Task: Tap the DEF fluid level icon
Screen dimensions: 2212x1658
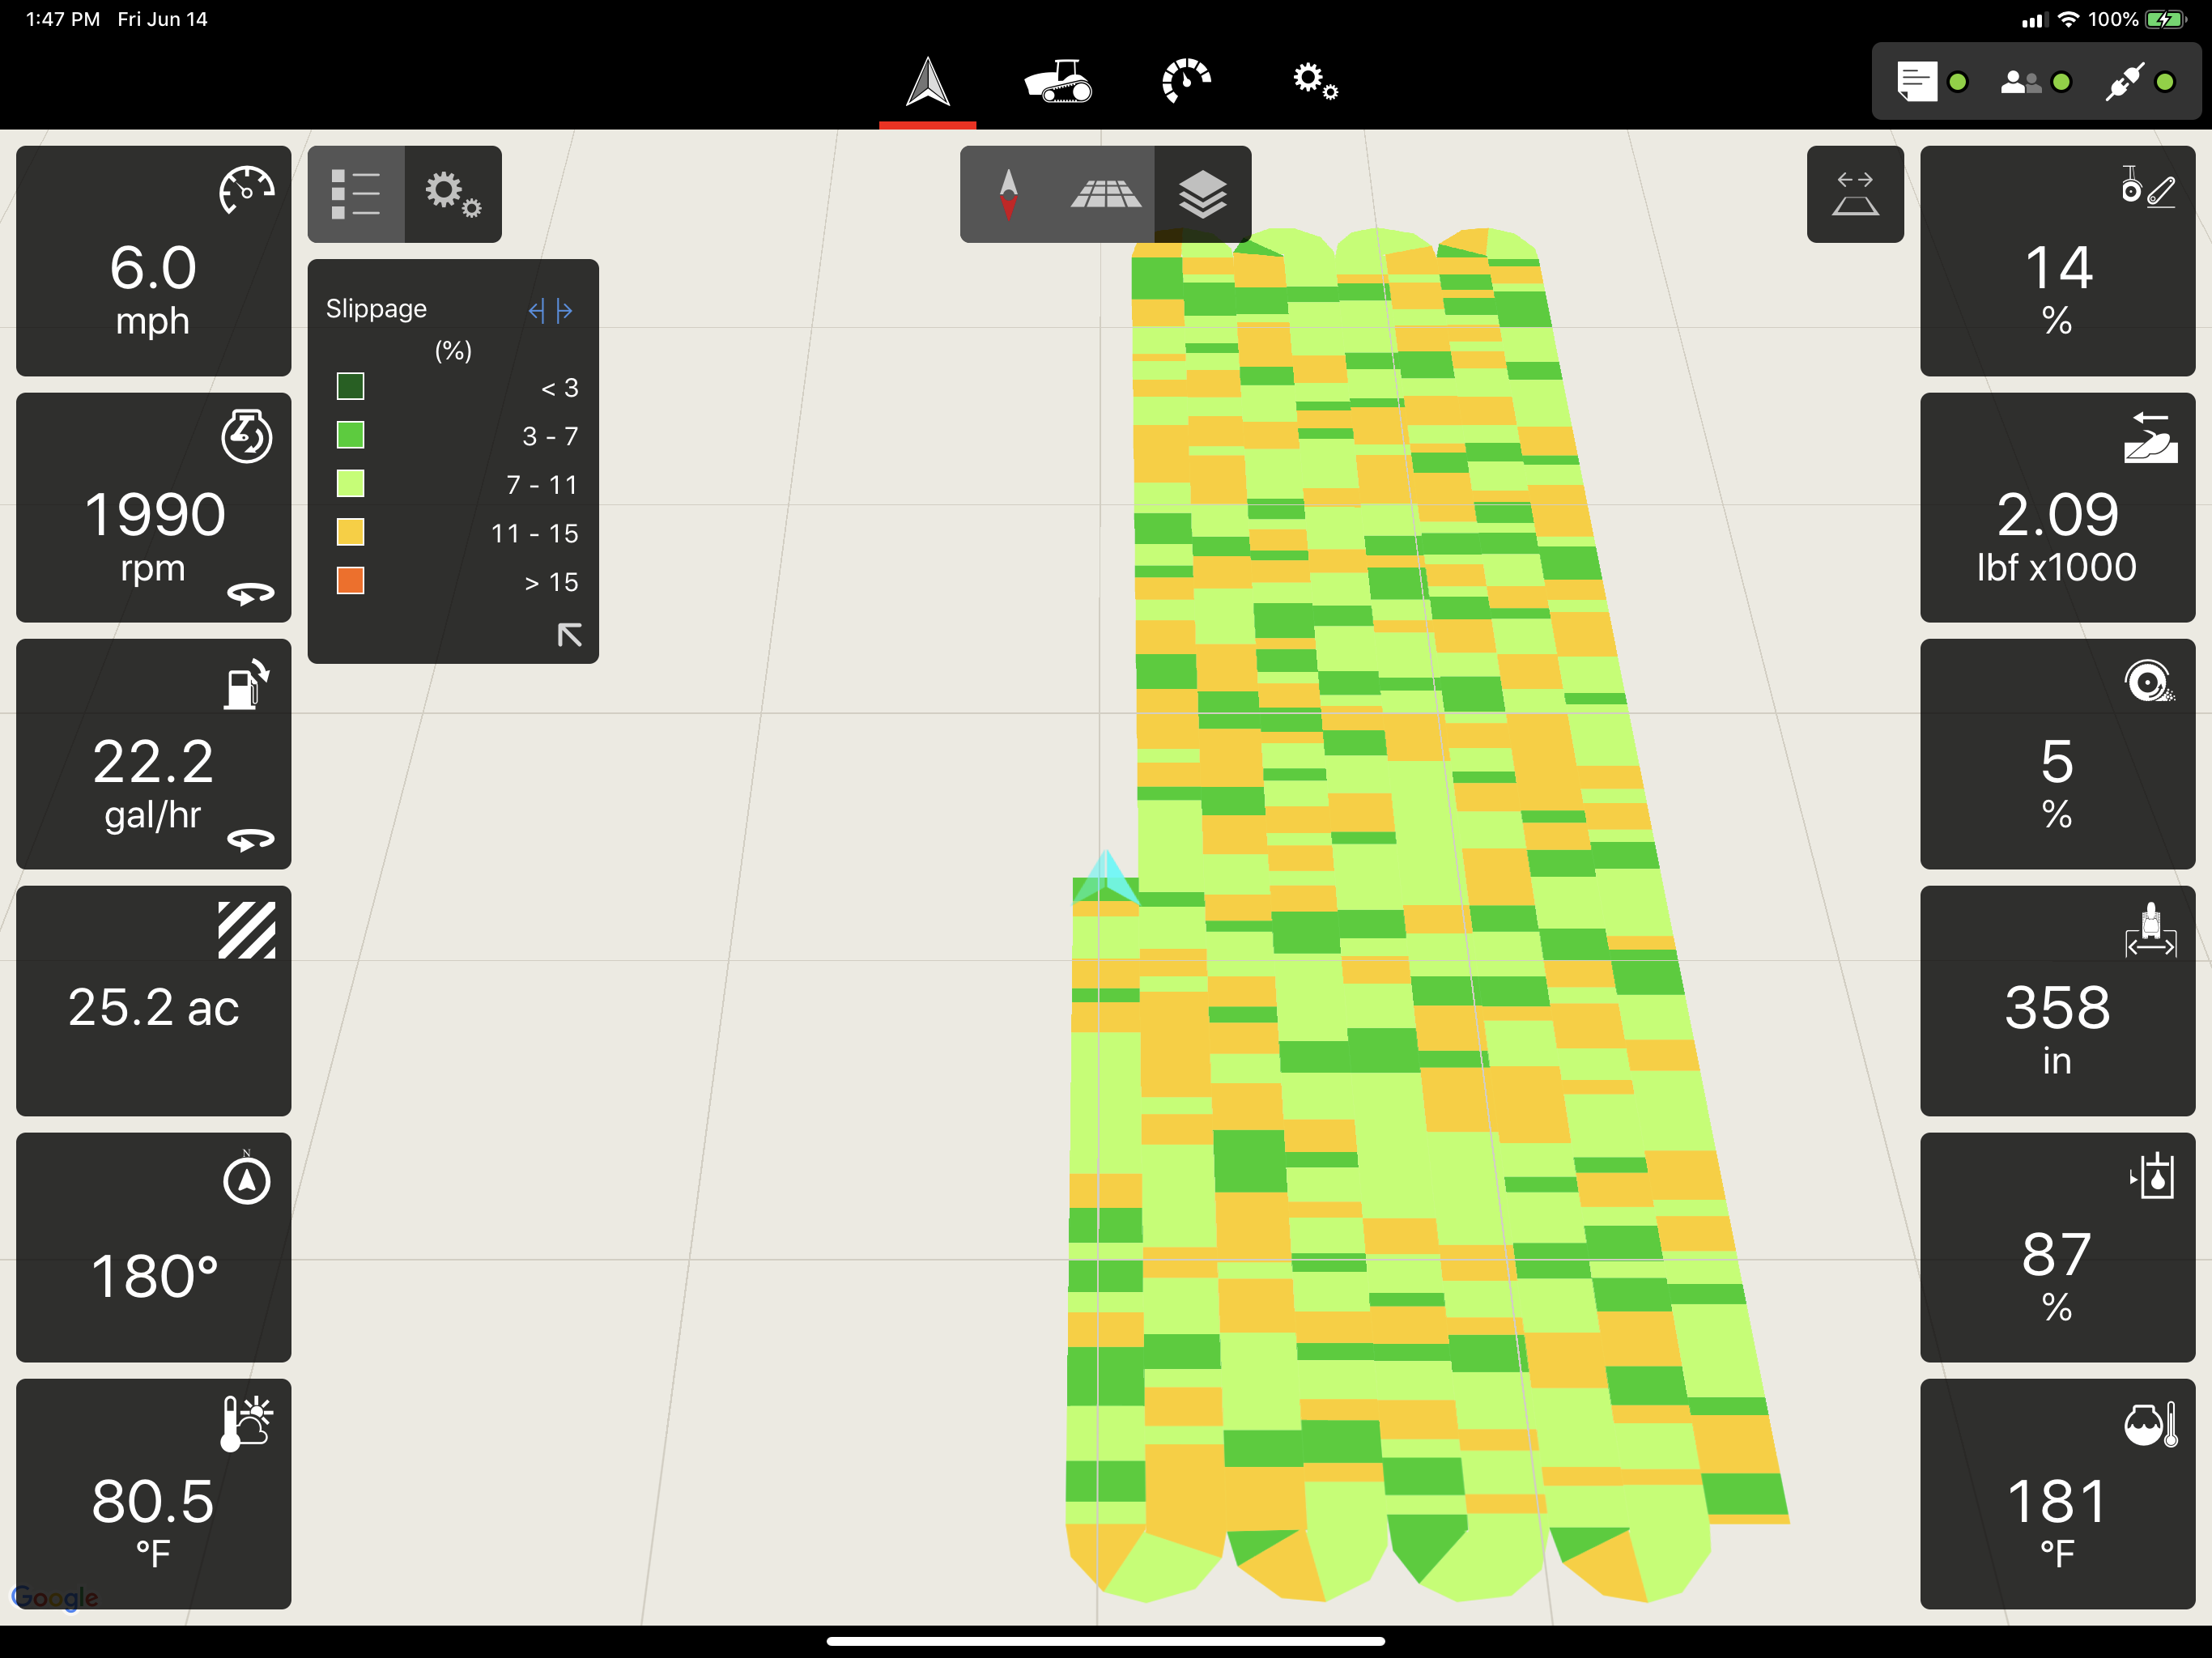Action: pyautogui.click(x=2152, y=1176)
